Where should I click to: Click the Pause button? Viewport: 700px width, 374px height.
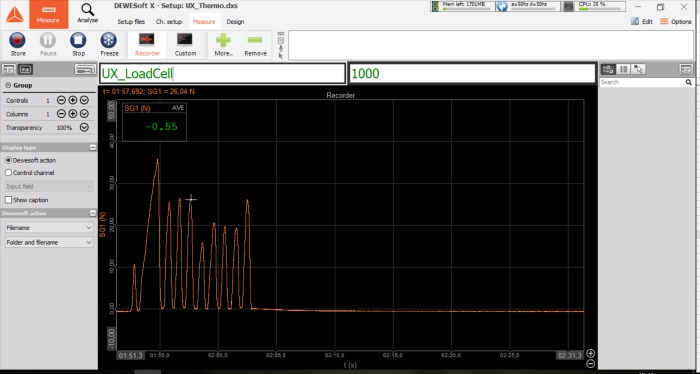pyautogui.click(x=48, y=44)
